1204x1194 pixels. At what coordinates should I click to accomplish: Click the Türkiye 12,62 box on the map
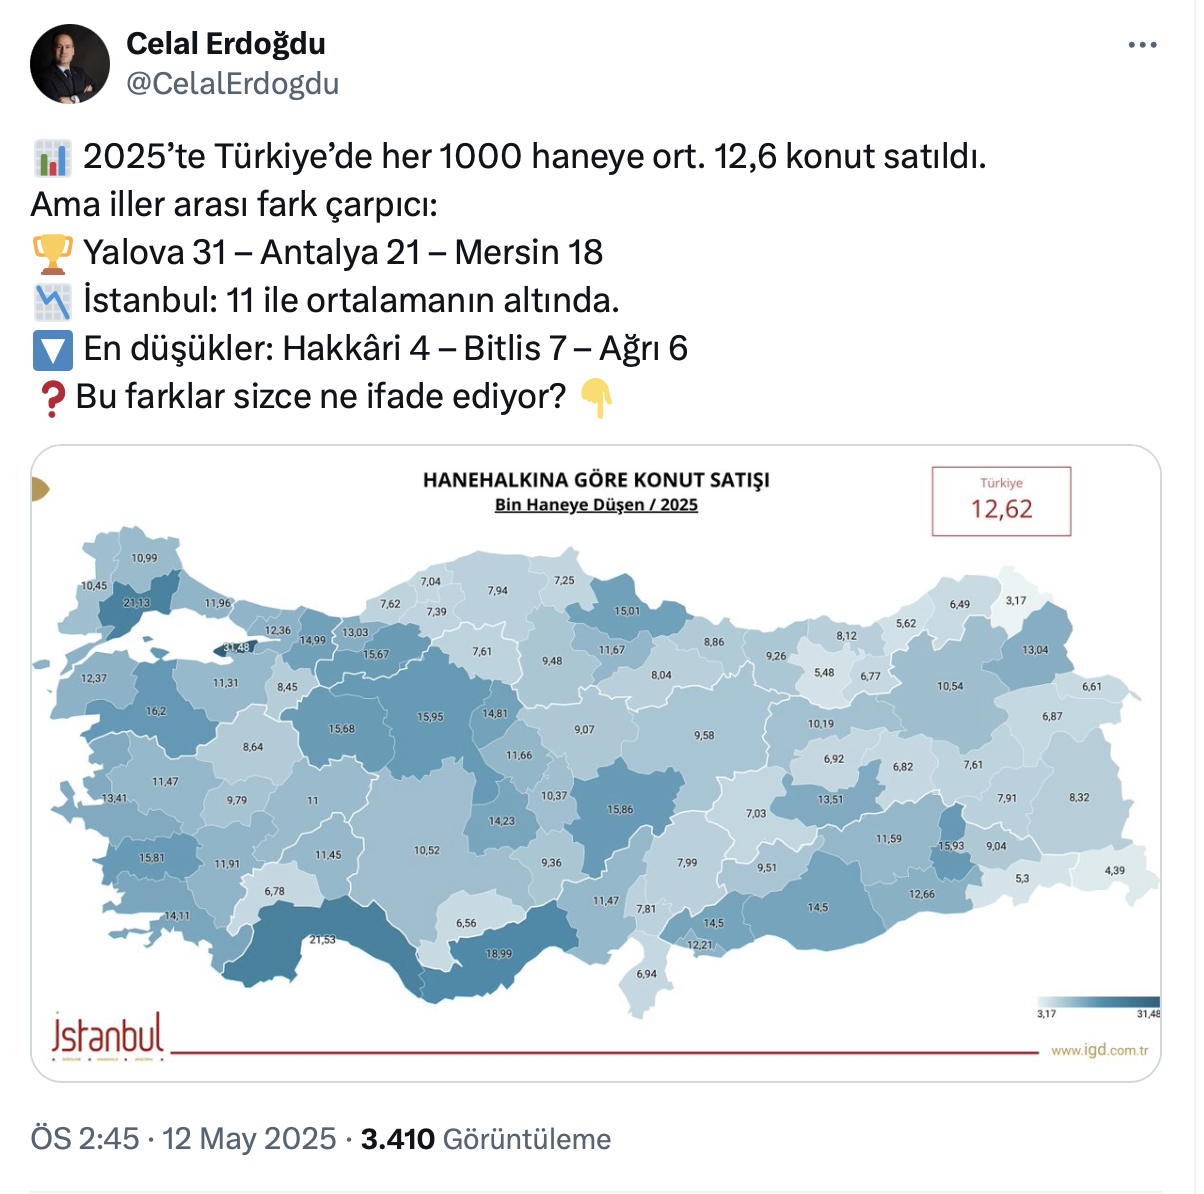(1001, 501)
